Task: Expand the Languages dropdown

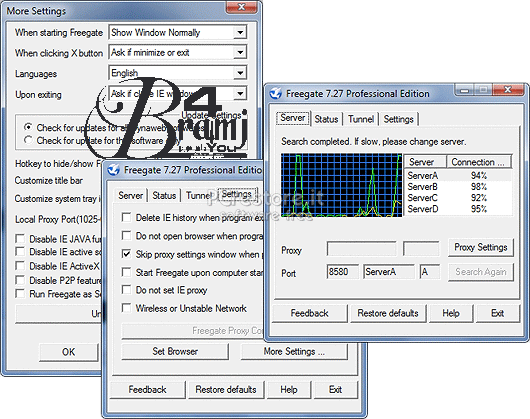Action: point(240,73)
